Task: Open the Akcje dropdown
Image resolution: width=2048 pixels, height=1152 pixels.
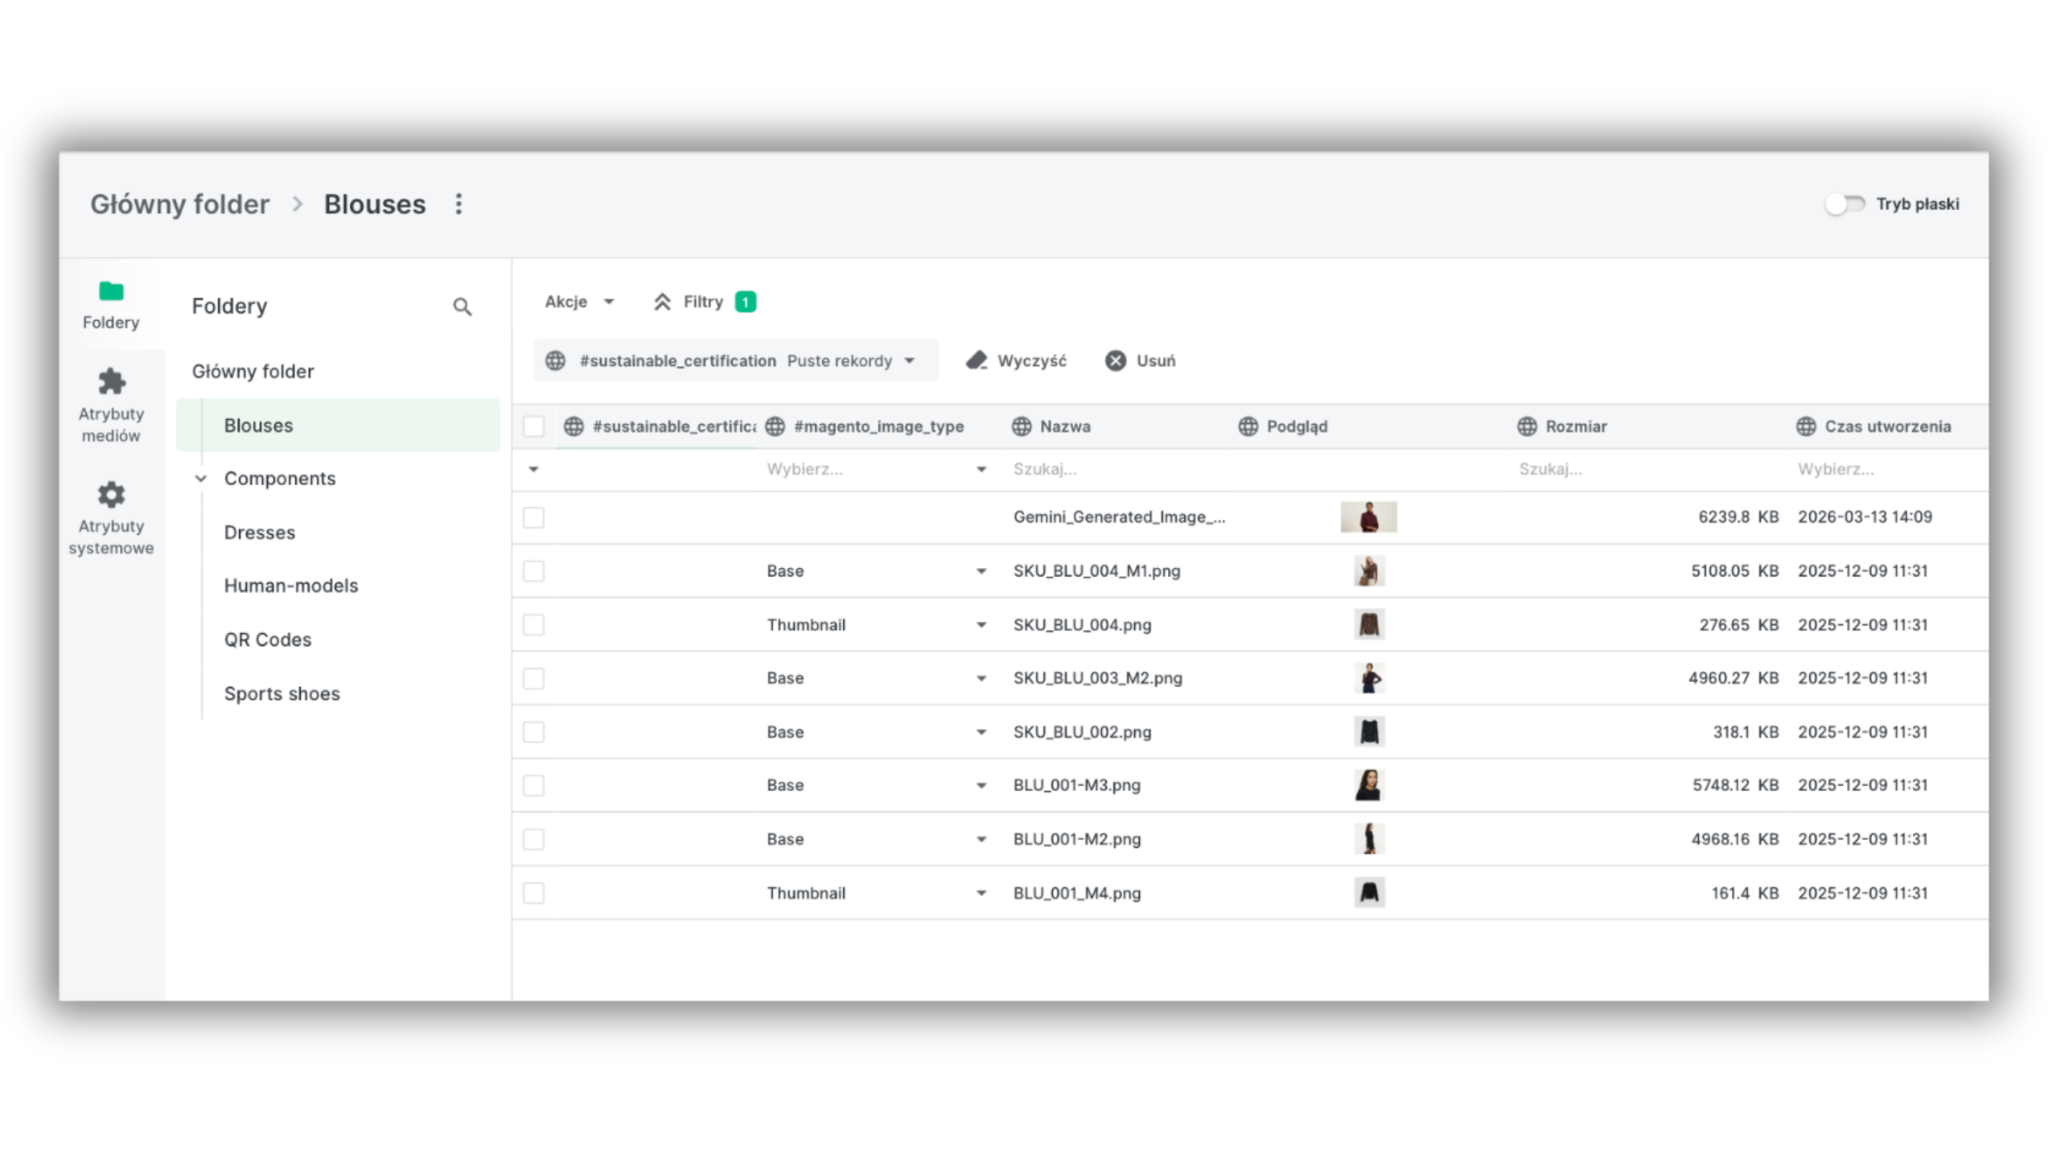Action: pos(579,302)
